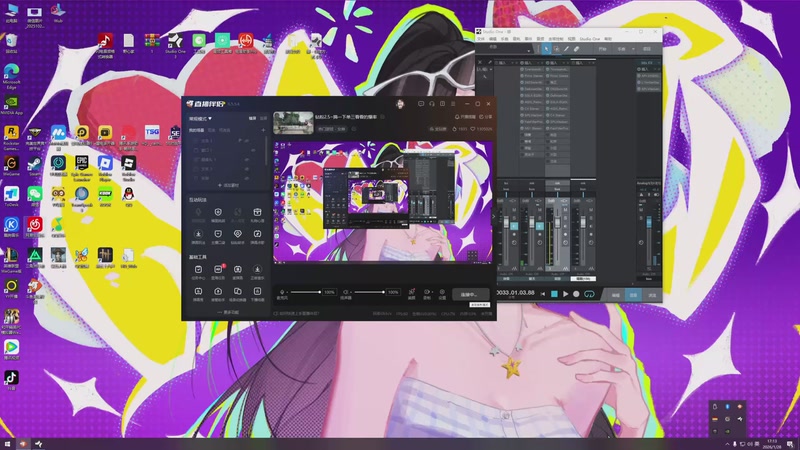Click the 连接中 start streaming button
This screenshot has width=800, height=450.
click(x=471, y=294)
